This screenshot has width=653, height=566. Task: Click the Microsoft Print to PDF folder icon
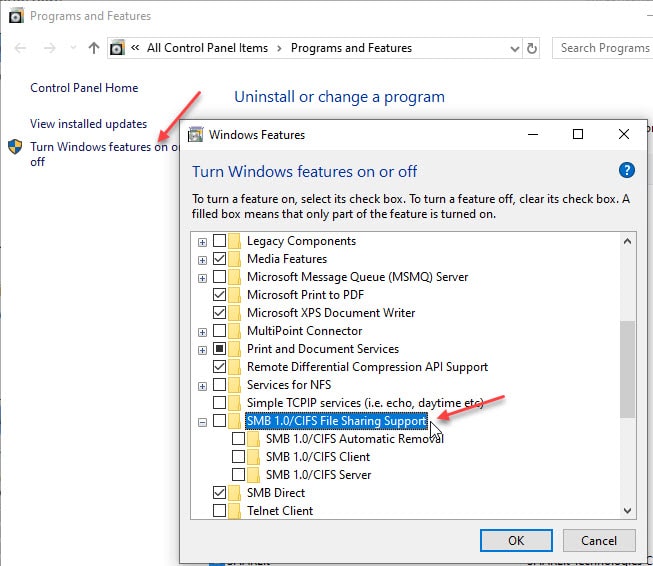pos(234,295)
